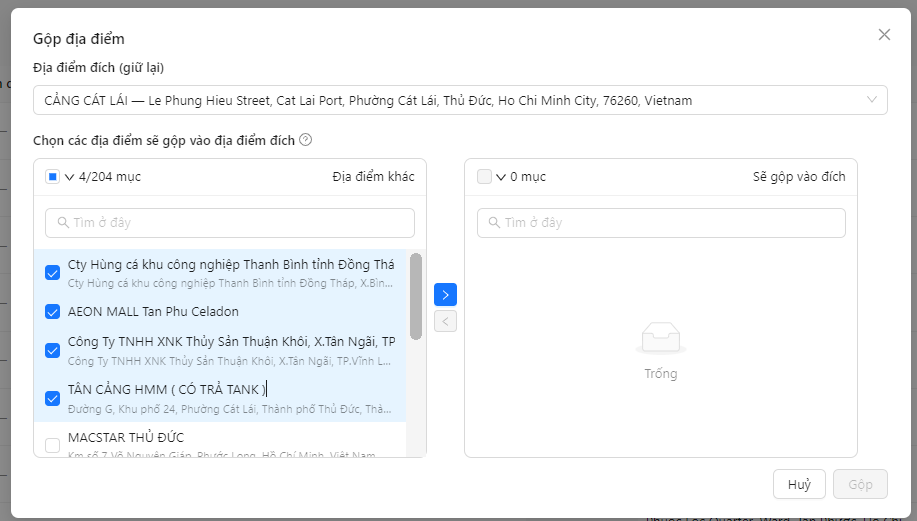Screen dimensions: 917x521
Task: Click the Huỷ cancel button
Action: pyautogui.click(x=799, y=484)
